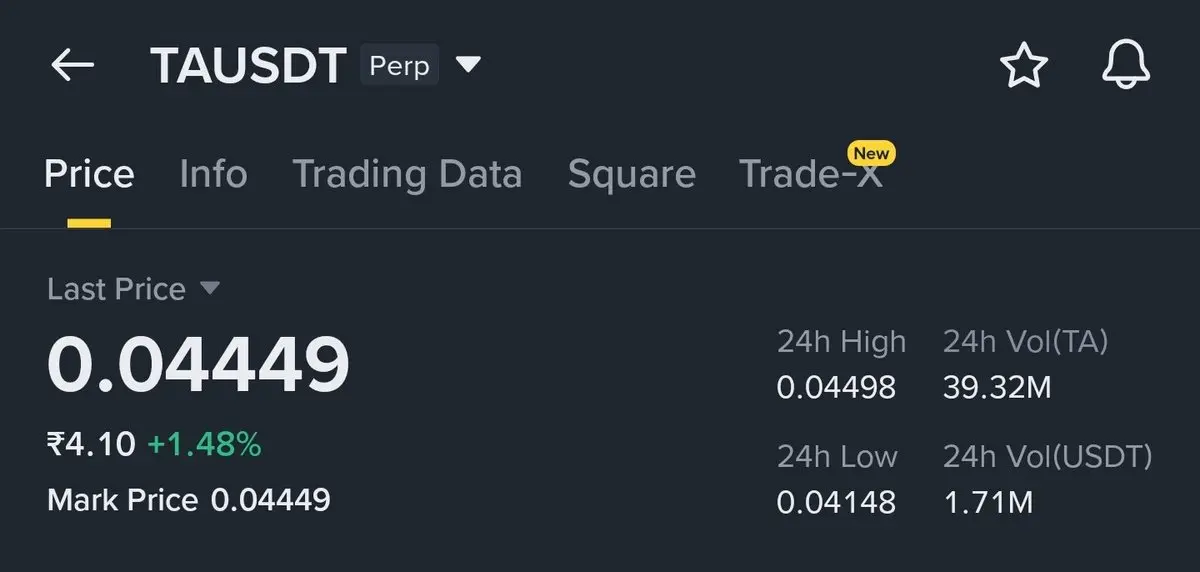Tap the large last price 0.04449
The height and width of the screenshot is (572, 1200).
198,364
